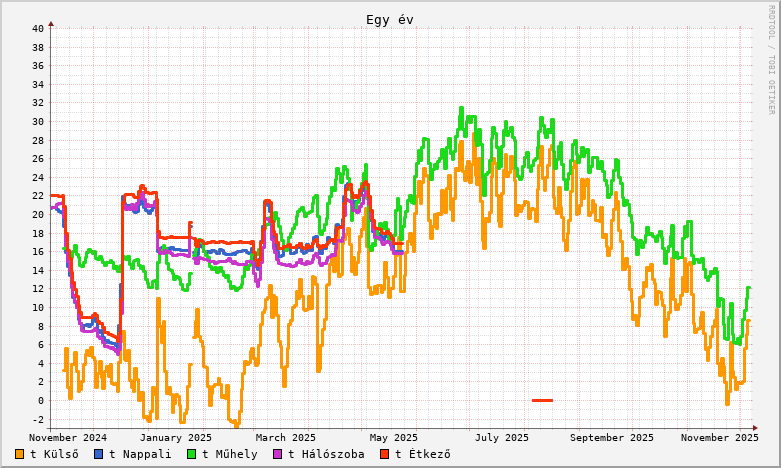Click the "November 2024" x-axis label

click(x=68, y=437)
